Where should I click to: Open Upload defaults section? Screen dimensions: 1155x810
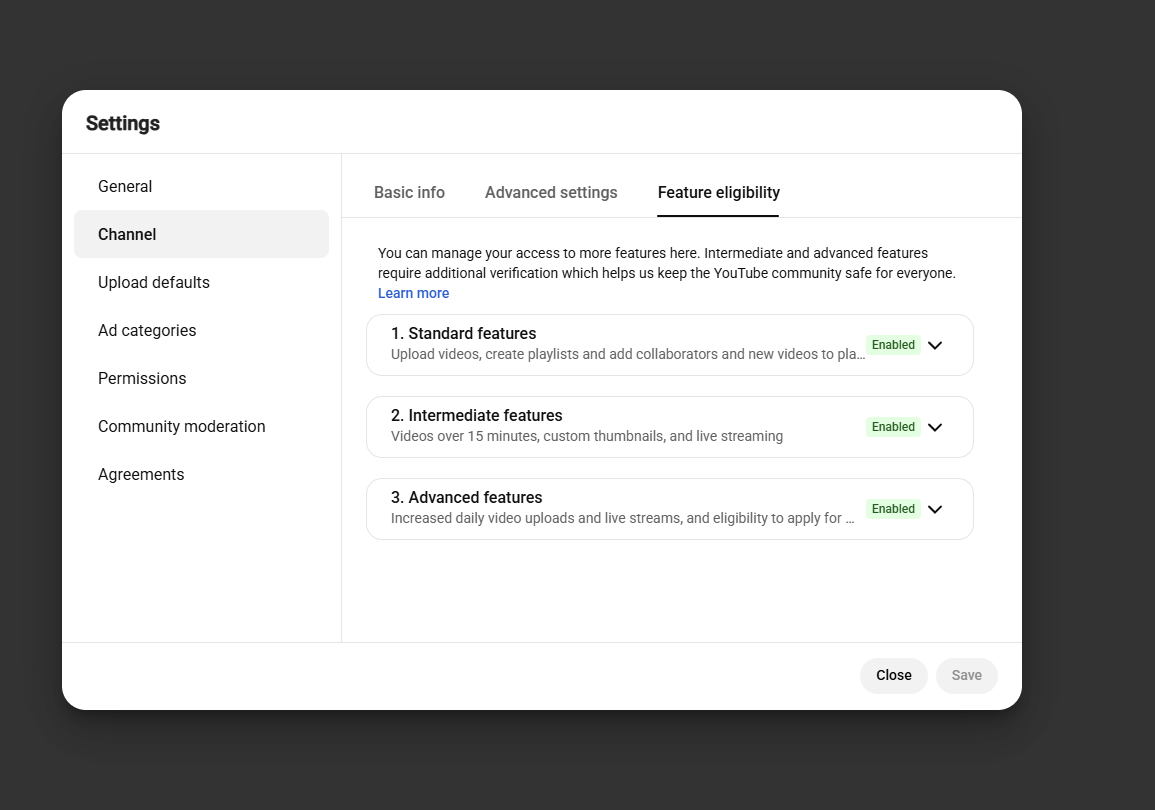201,282
